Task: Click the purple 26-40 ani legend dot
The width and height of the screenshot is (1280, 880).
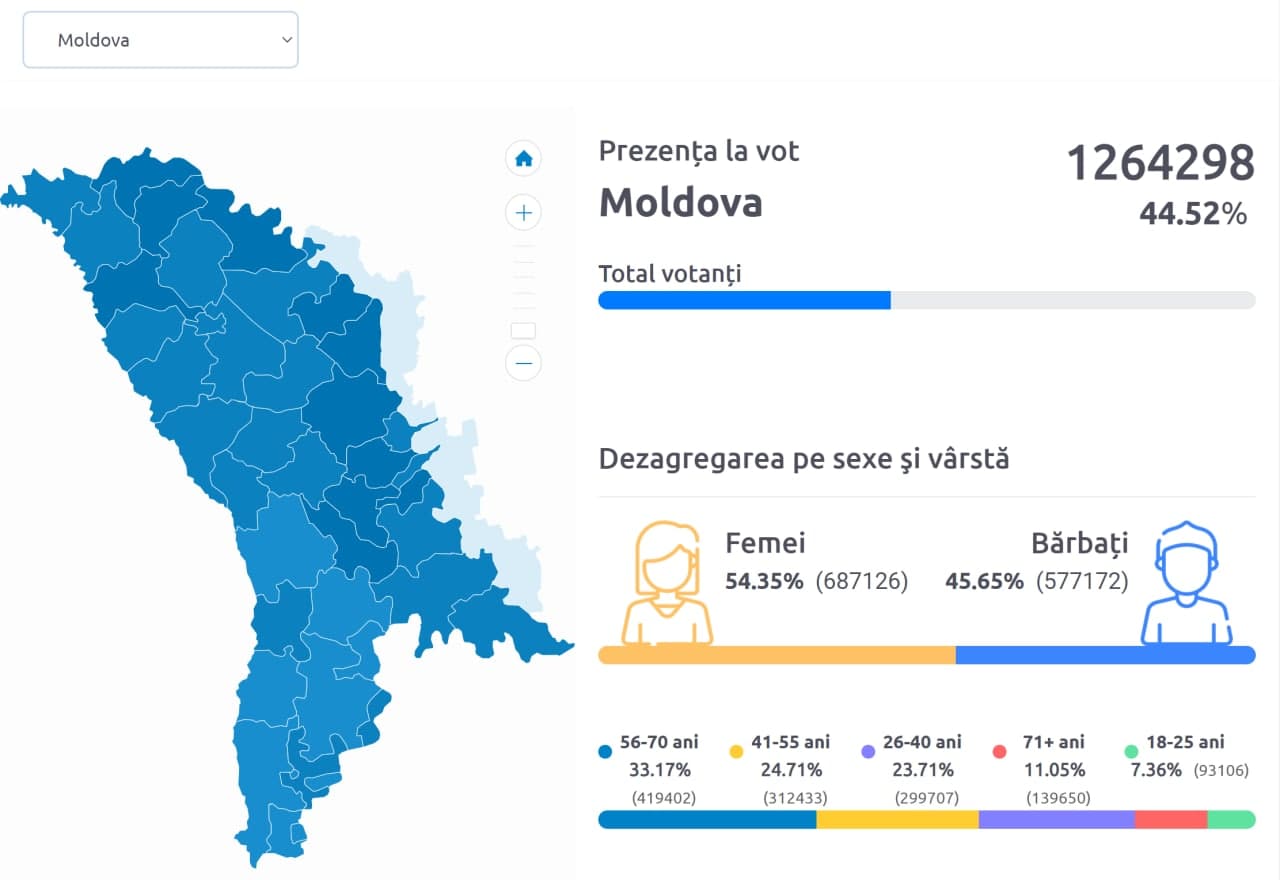Action: click(867, 751)
